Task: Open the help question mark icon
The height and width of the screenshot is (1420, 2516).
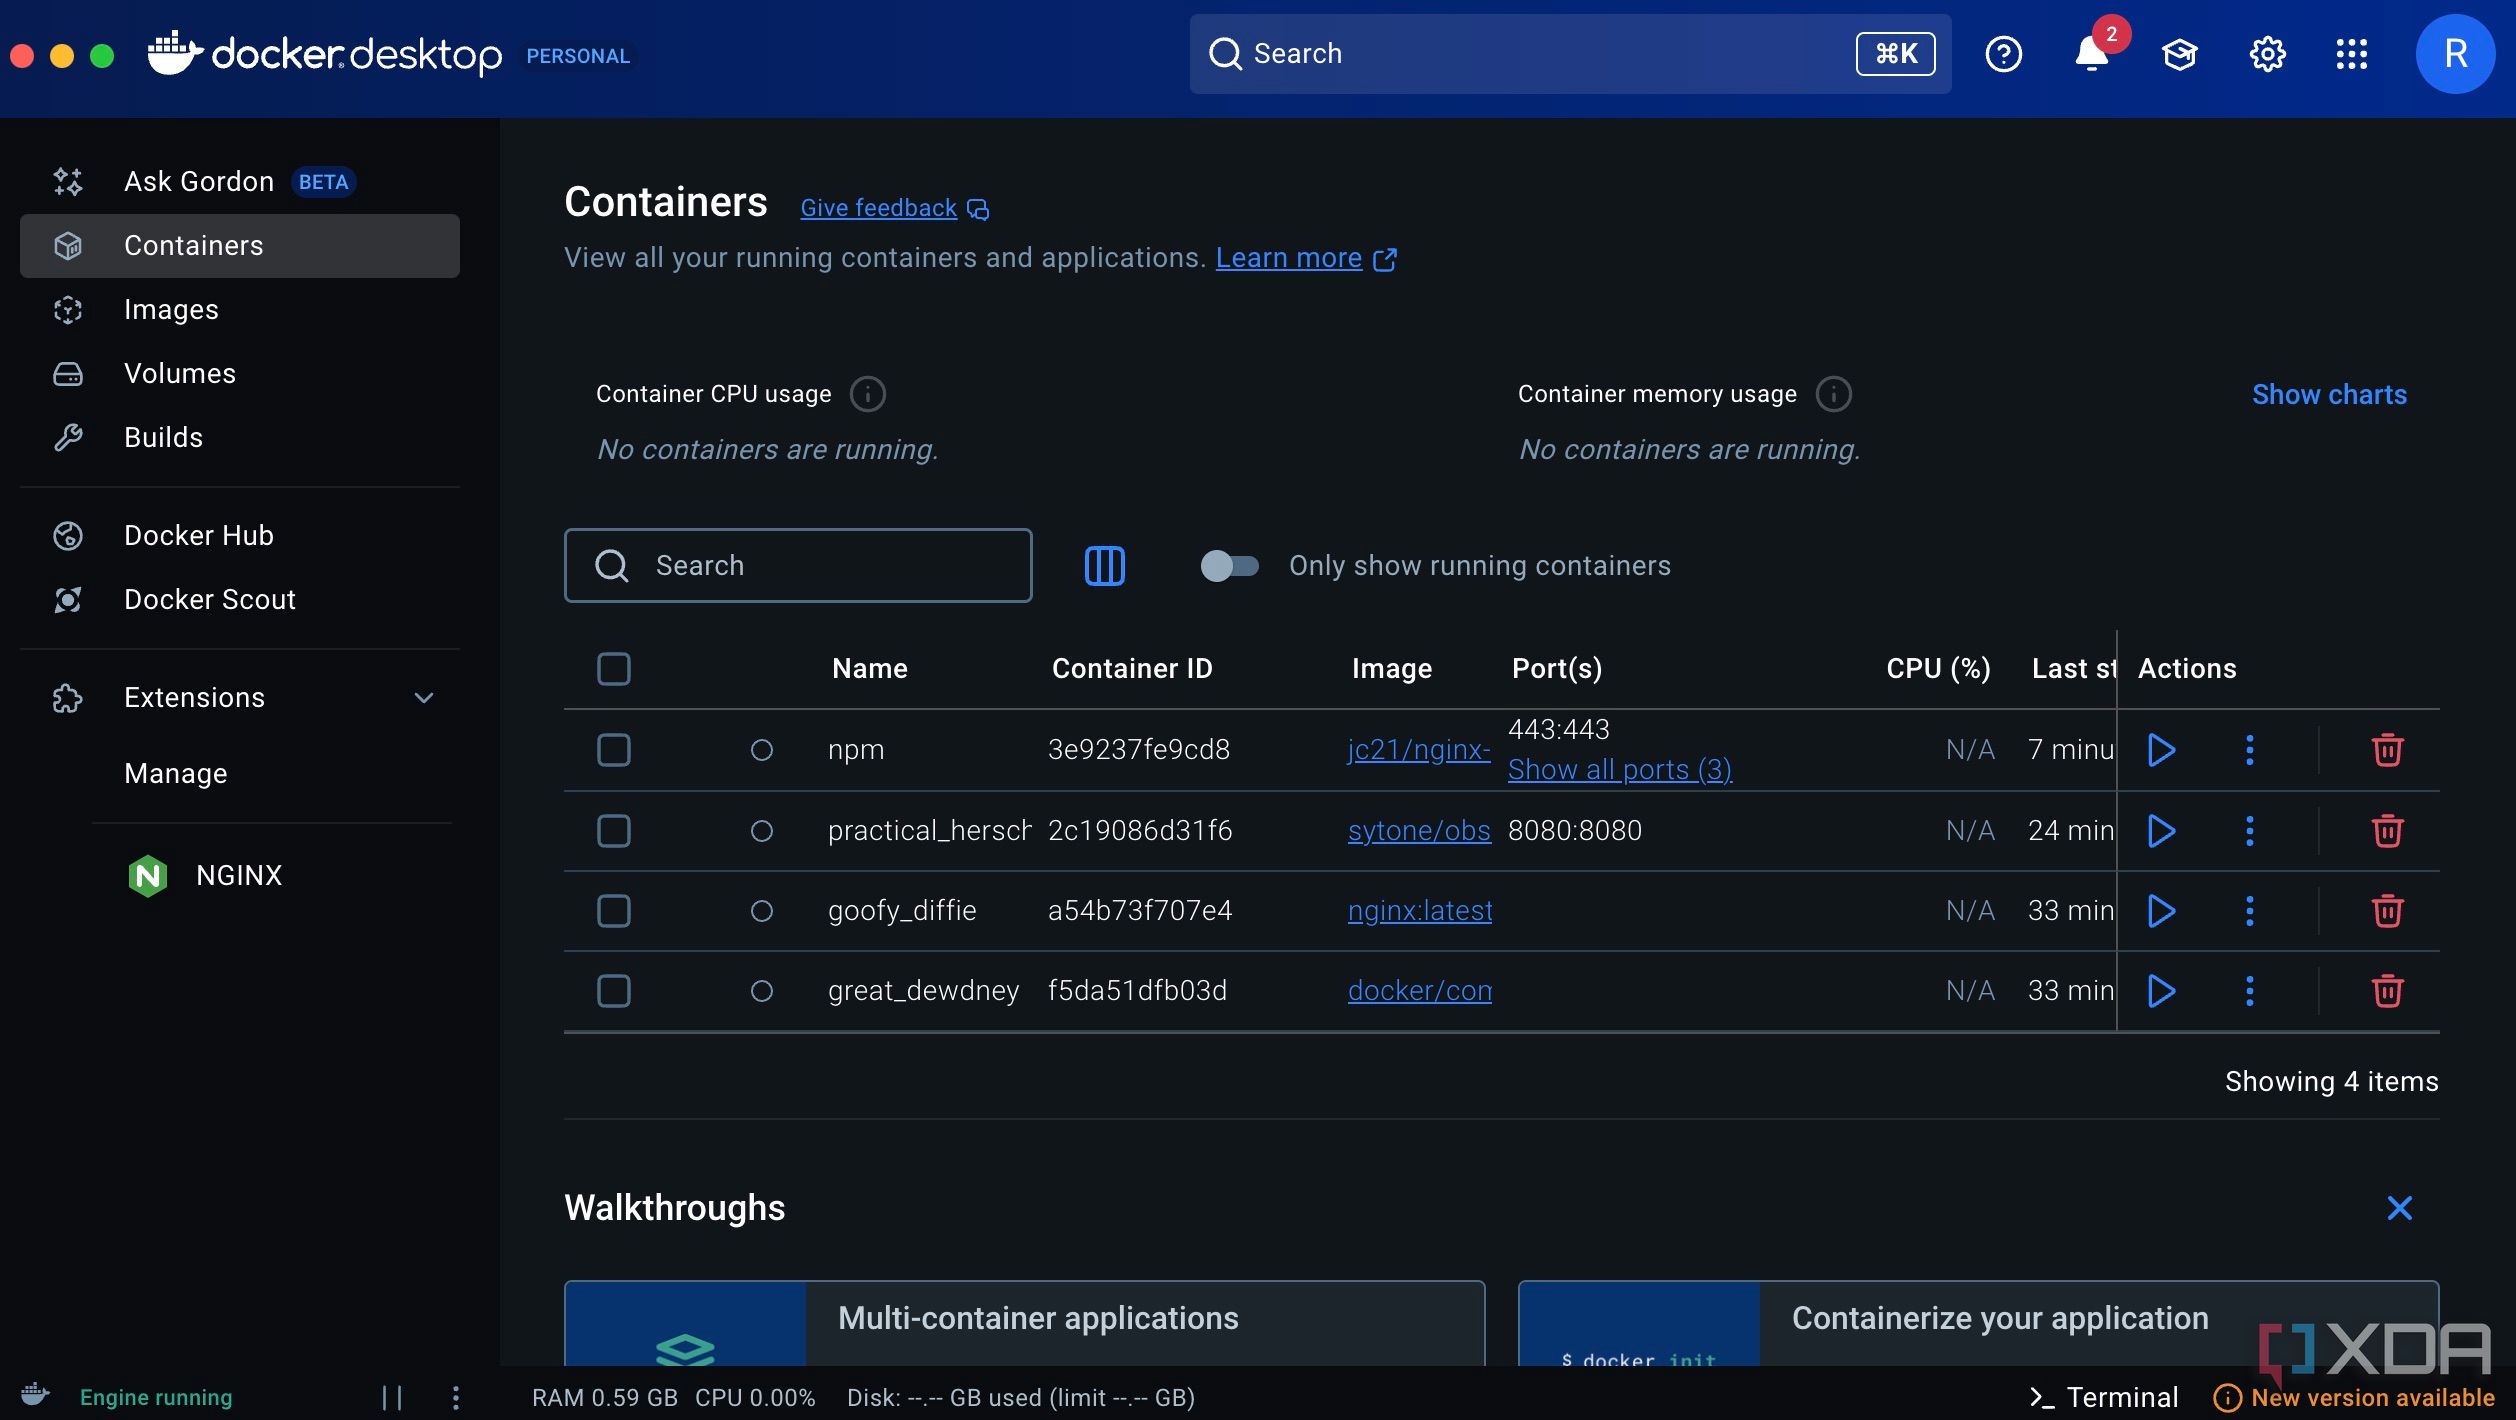Action: click(2003, 54)
